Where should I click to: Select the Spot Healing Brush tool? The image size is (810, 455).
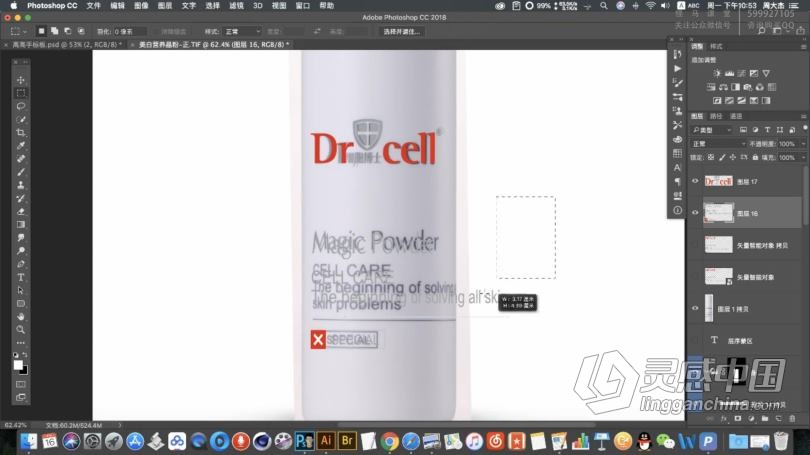21,159
